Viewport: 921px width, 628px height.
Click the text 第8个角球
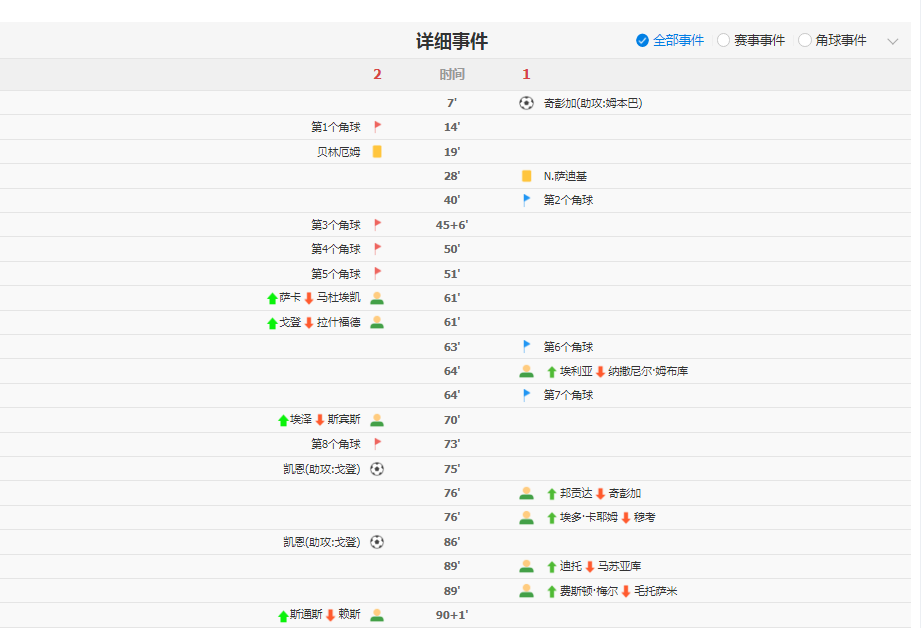click(x=336, y=445)
